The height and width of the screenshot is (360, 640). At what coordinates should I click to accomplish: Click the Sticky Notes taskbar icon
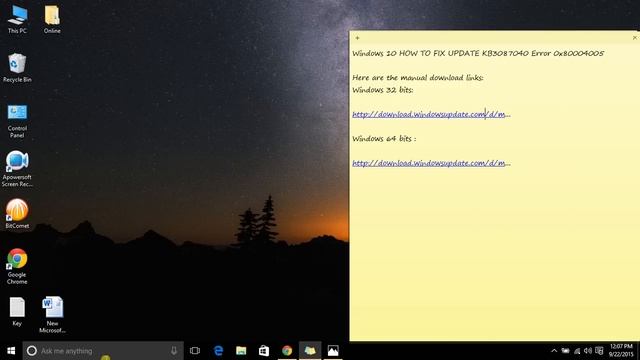click(x=310, y=351)
